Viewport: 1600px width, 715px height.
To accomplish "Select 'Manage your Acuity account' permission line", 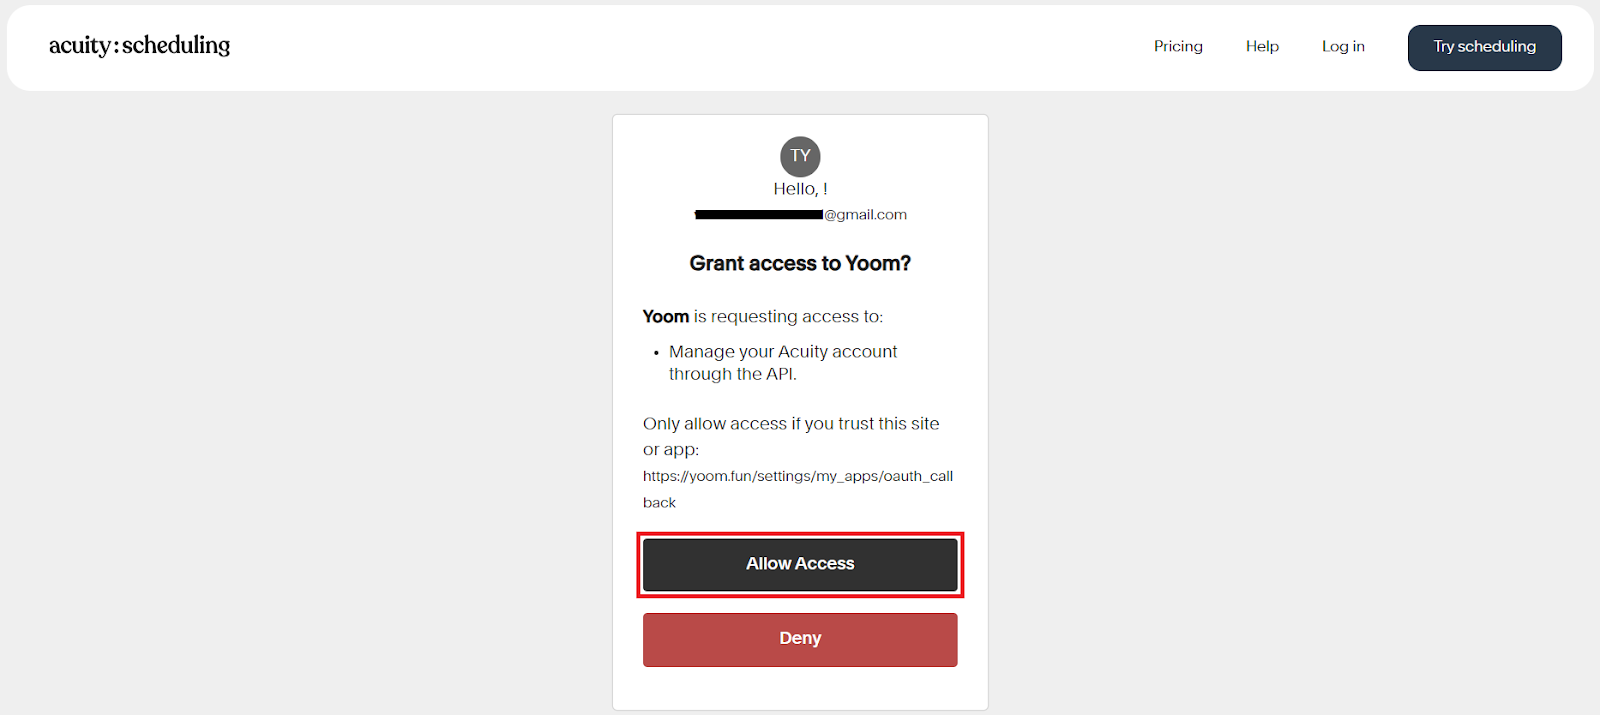I will [x=783, y=352].
